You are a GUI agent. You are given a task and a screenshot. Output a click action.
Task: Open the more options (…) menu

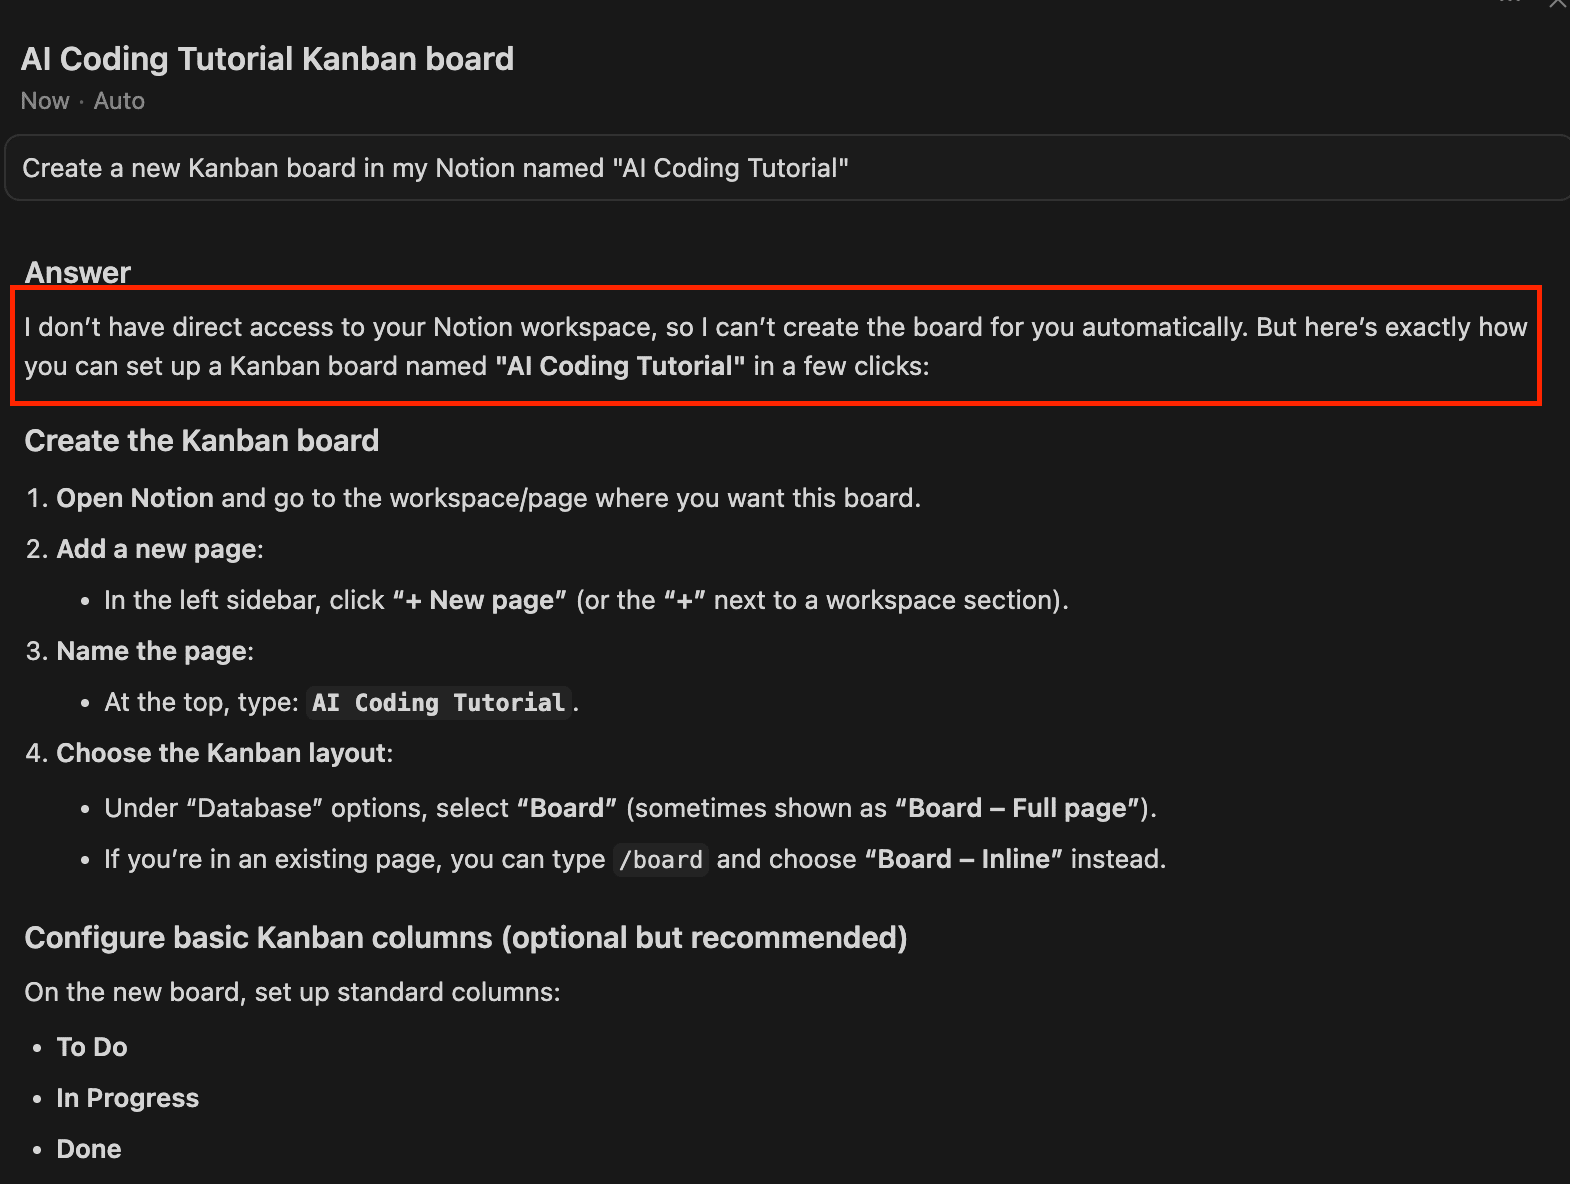click(1508, 5)
